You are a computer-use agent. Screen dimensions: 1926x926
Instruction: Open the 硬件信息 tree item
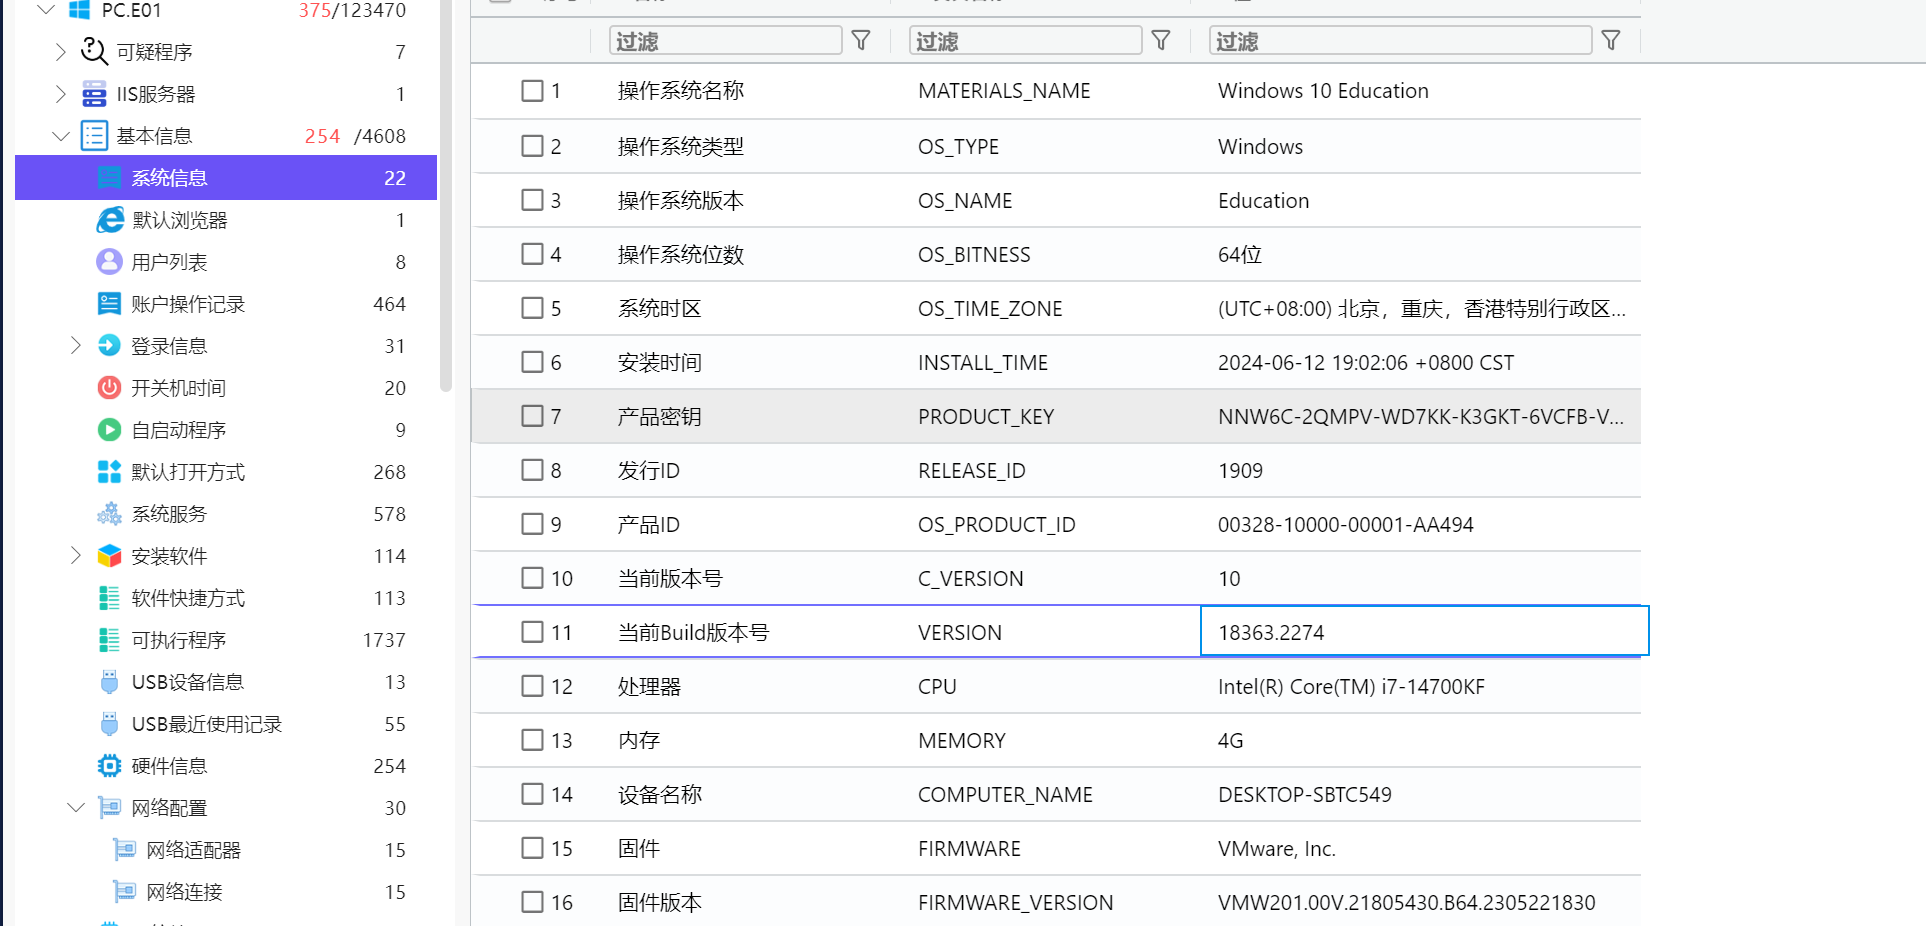pos(226,765)
